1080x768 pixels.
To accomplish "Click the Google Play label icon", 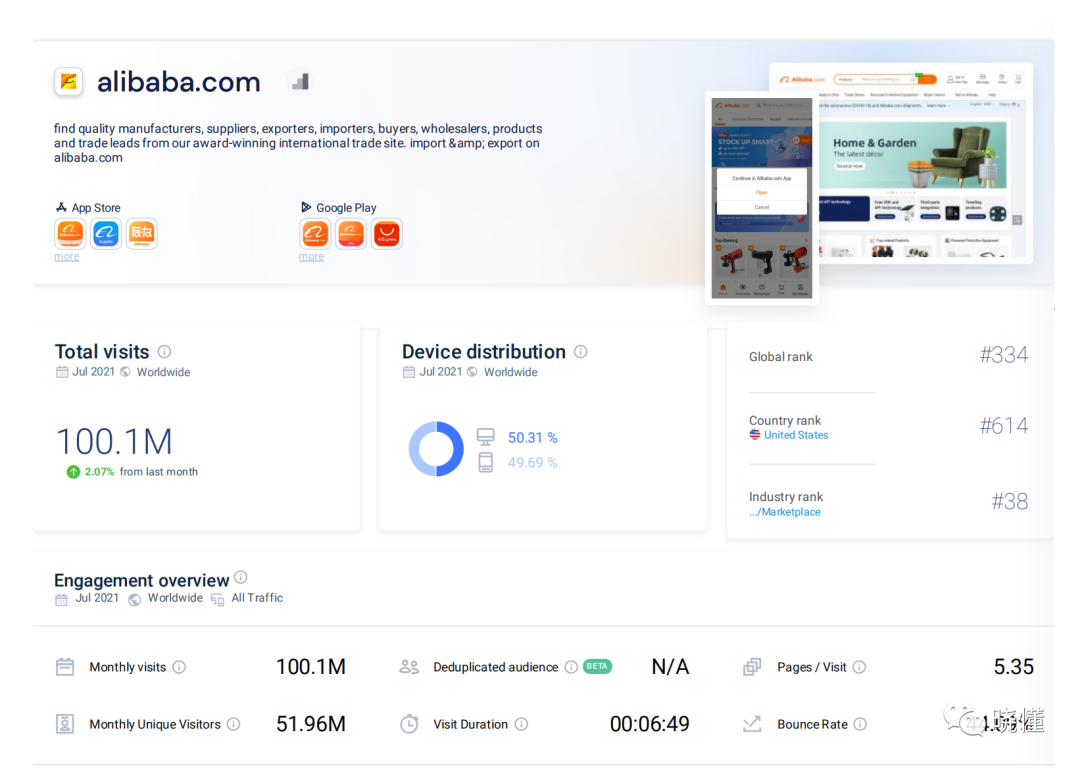I will click(306, 207).
